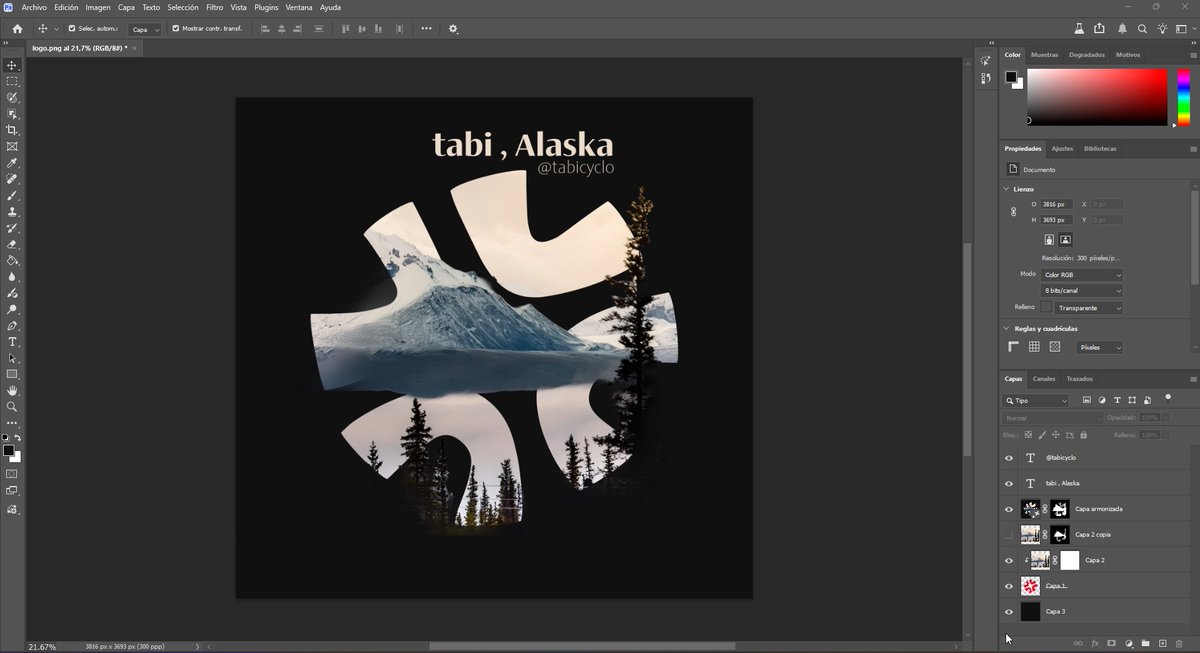
Task: Select the Eyedropper tool
Action: (12, 162)
